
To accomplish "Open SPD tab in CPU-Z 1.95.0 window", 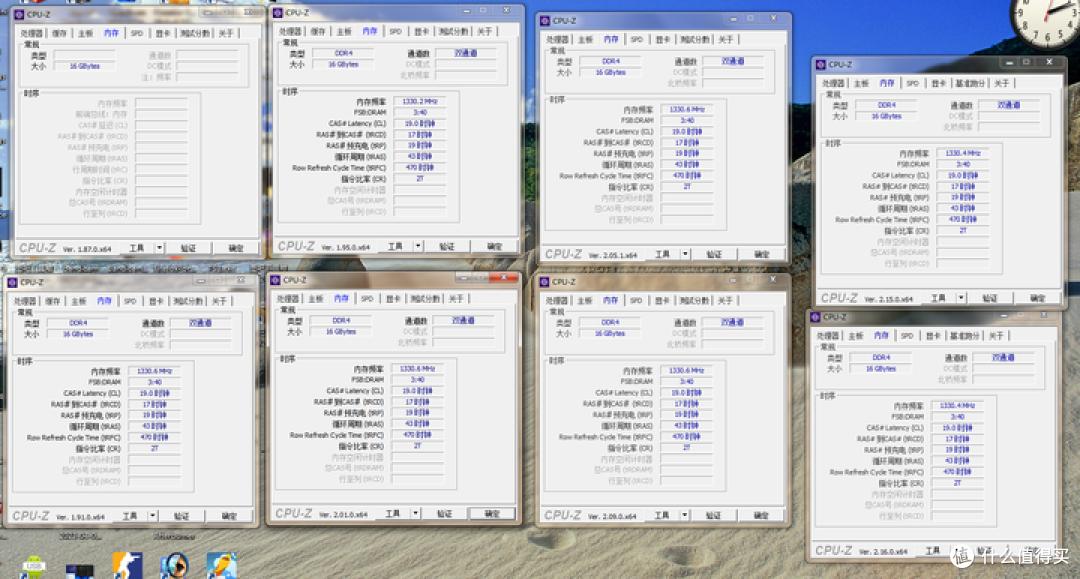I will [x=395, y=32].
